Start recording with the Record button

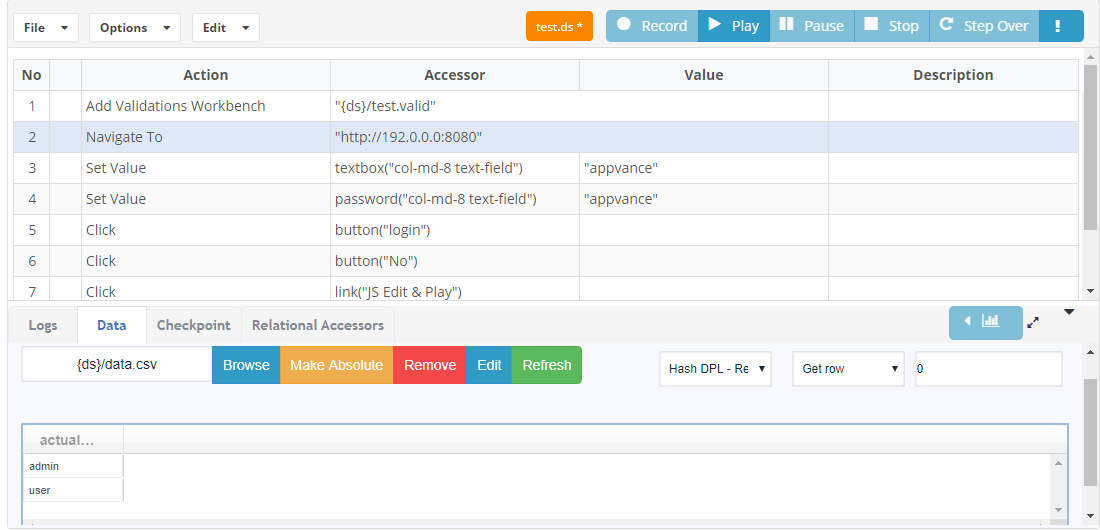652,26
